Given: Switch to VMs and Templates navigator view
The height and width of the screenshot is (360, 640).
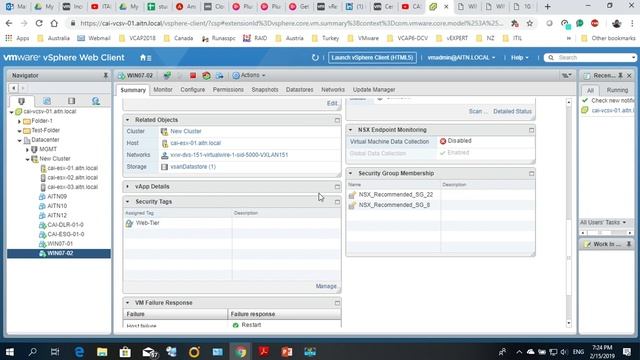Looking at the screenshot, I should point(47,101).
